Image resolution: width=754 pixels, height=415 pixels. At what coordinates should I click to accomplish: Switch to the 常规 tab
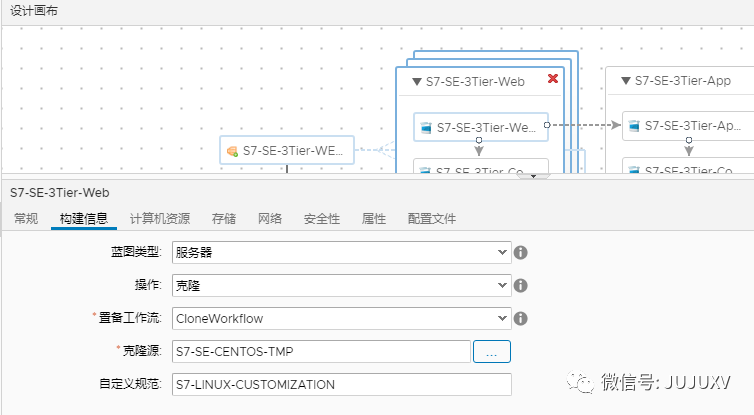pyautogui.click(x=26, y=218)
